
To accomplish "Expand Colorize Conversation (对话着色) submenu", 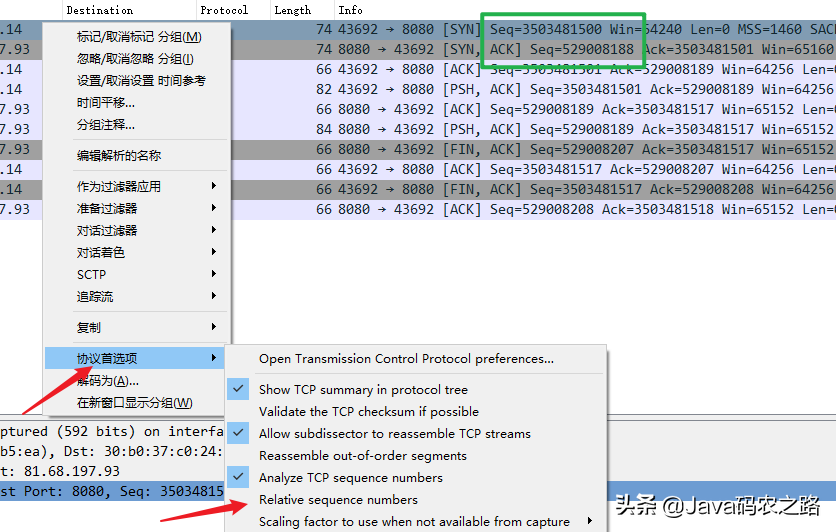I will point(138,252).
